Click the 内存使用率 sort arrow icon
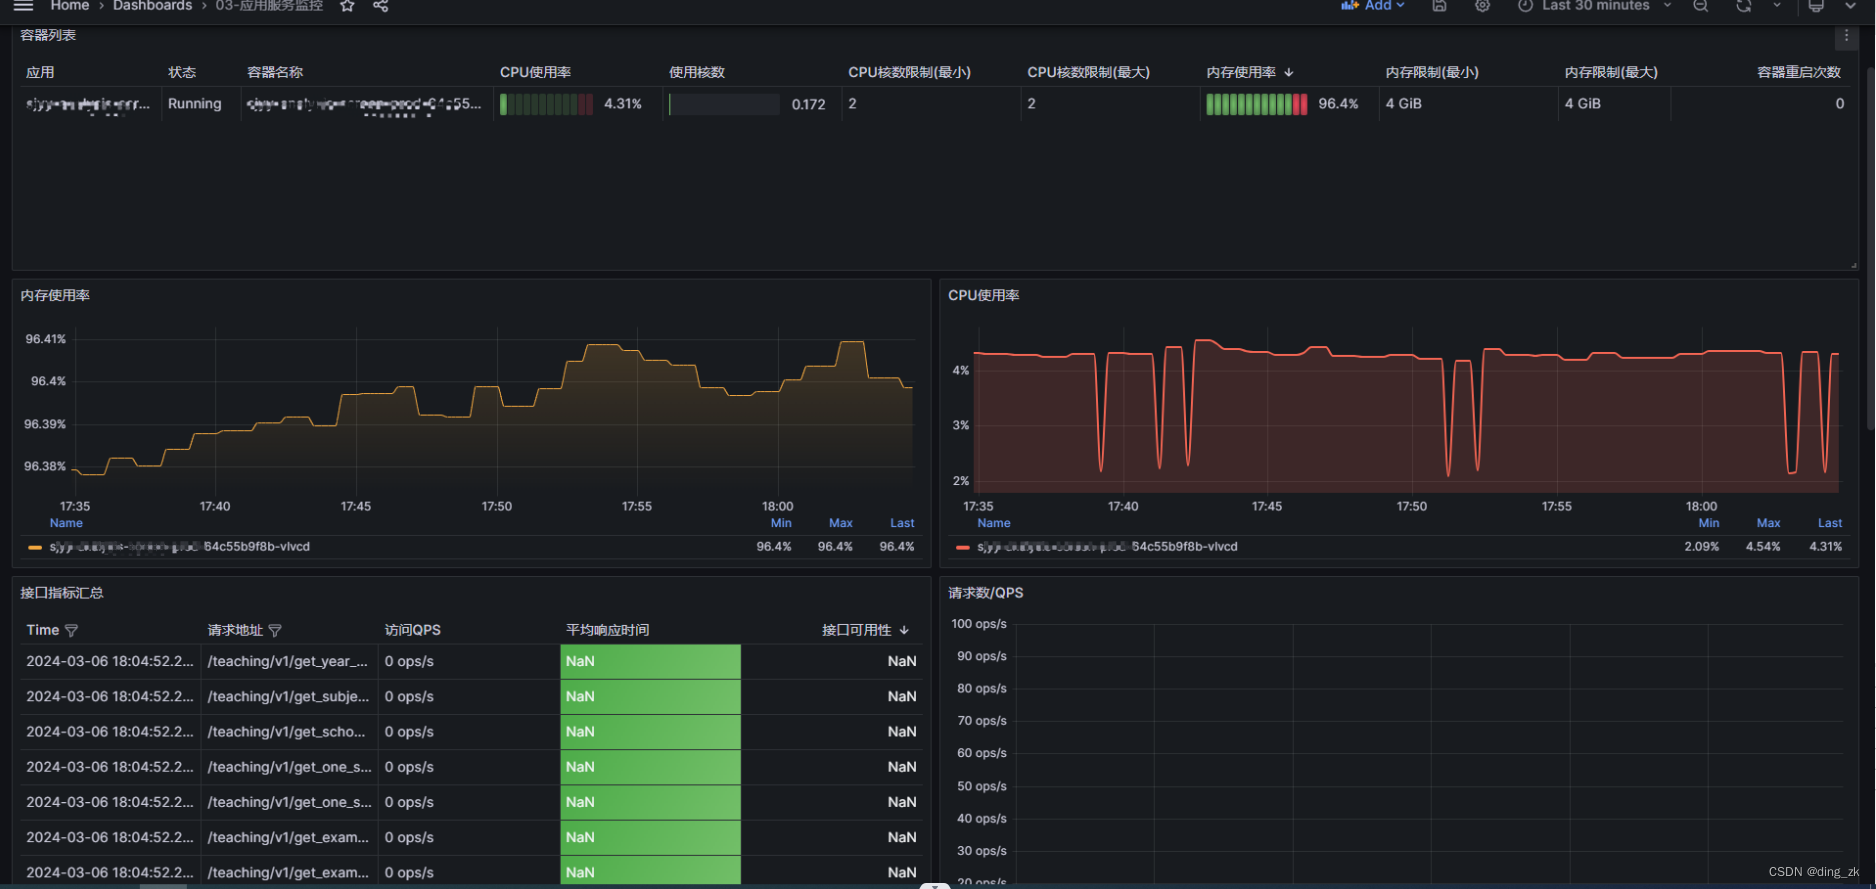This screenshot has width=1876, height=889. (1288, 72)
